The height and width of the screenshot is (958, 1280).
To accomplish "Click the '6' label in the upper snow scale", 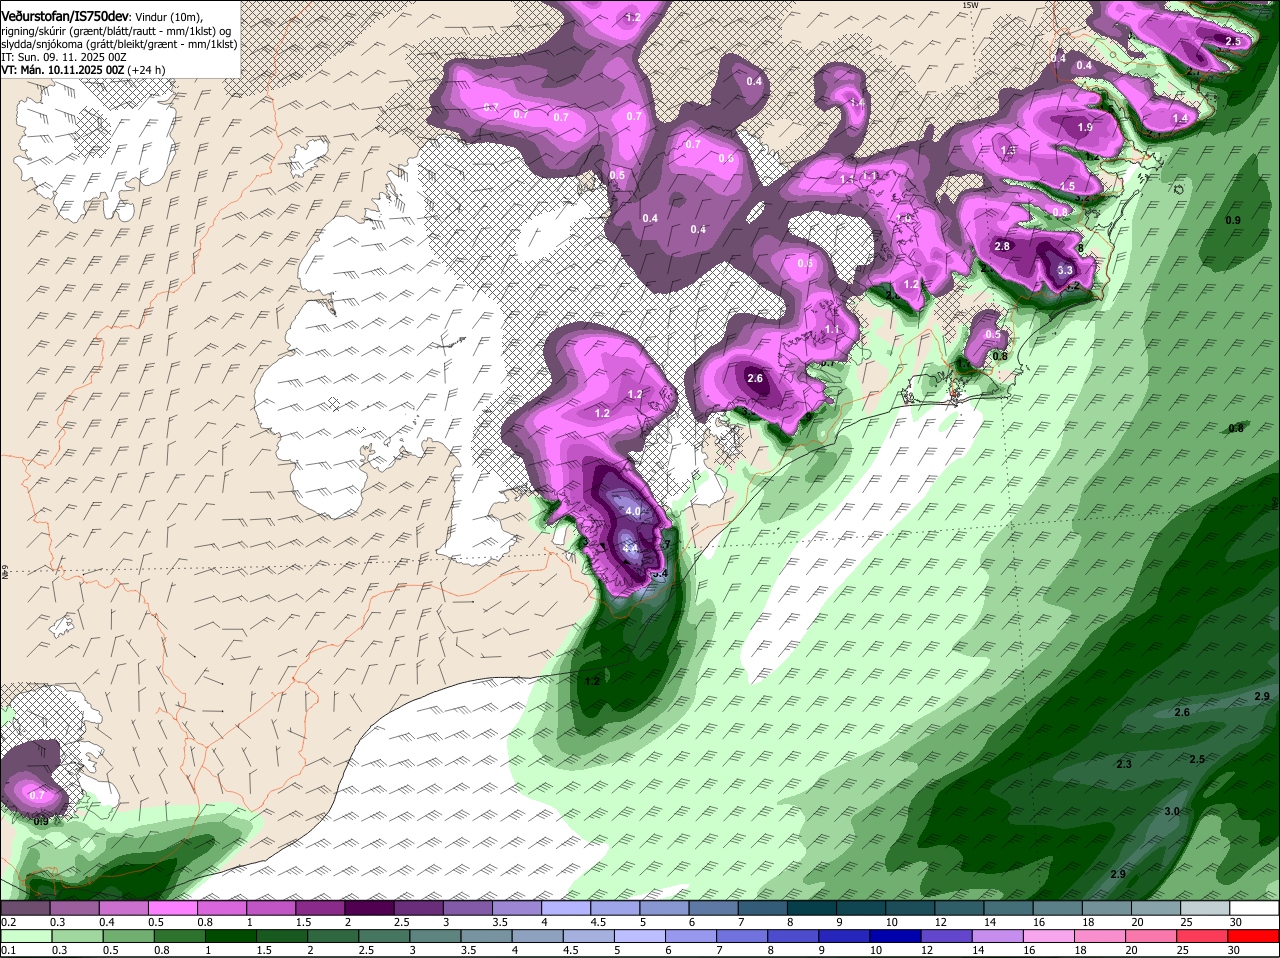I will [690, 923].
